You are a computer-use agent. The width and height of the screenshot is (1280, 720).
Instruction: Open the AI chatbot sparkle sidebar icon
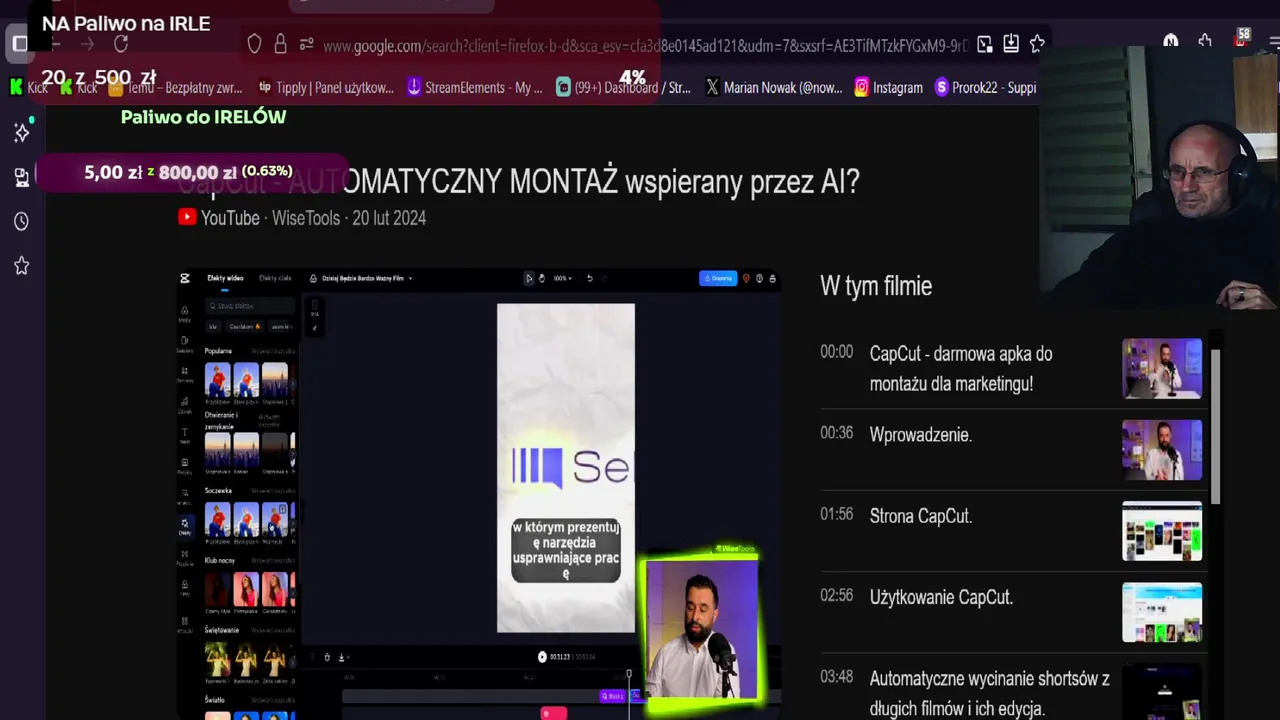[x=22, y=132]
